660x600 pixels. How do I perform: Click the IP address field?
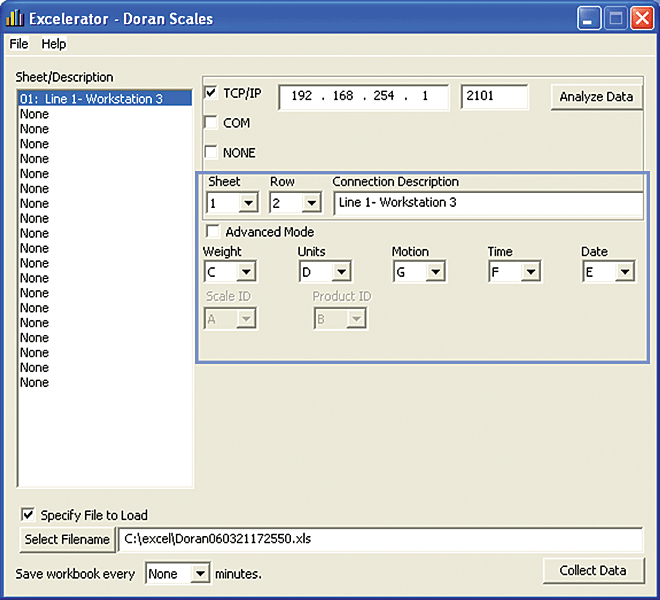coord(364,96)
